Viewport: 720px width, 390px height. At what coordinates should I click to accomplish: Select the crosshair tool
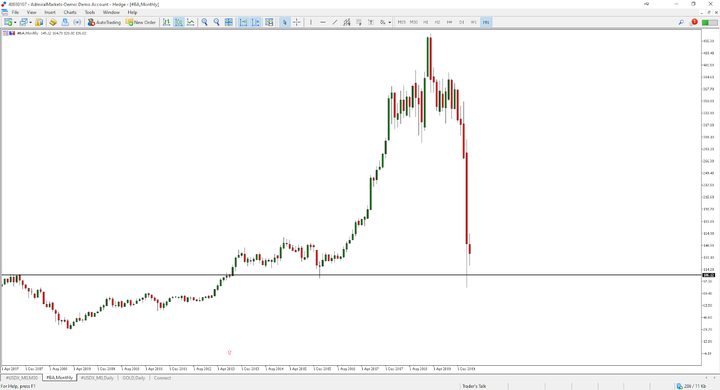[297, 22]
